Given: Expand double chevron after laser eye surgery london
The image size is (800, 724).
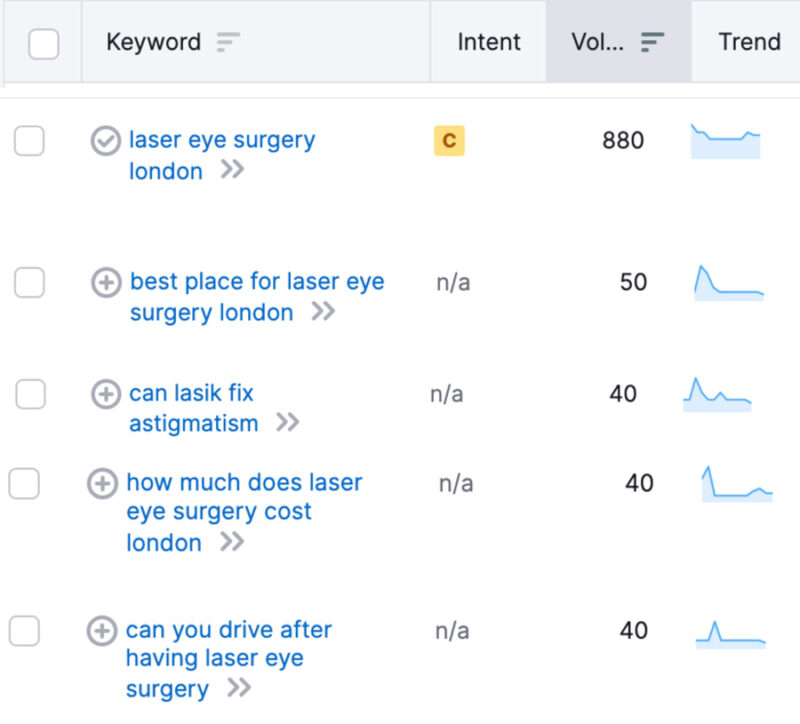Looking at the screenshot, I should [232, 171].
